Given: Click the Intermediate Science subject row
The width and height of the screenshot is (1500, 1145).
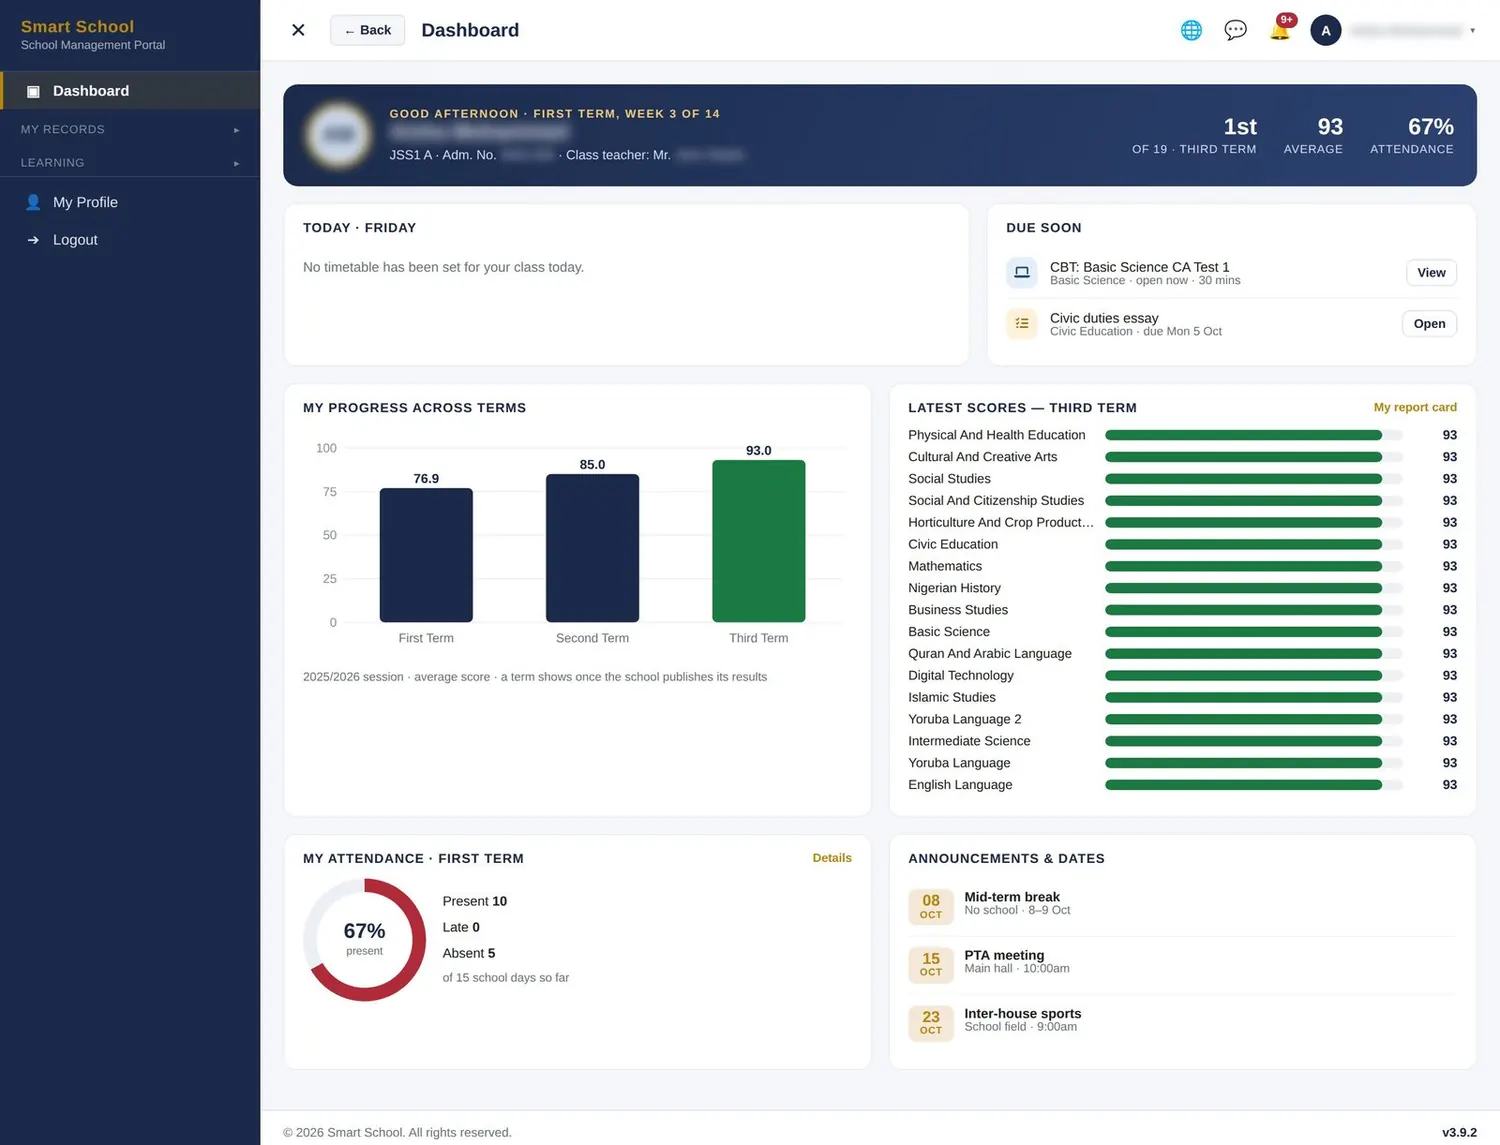Looking at the screenshot, I should 1182,741.
